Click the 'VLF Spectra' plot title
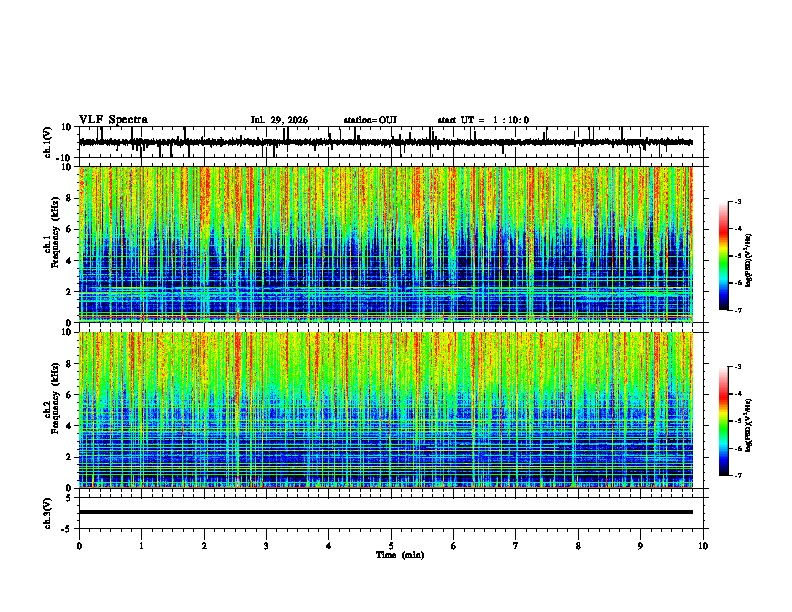Screen dimensions: 792x612 click(x=113, y=120)
